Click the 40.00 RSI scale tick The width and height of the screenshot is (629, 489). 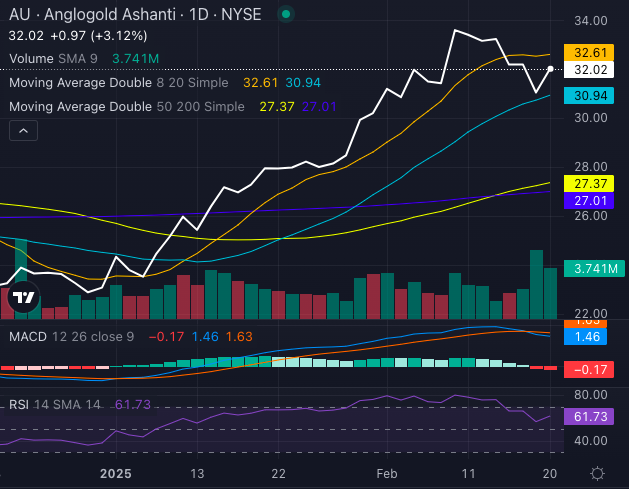pos(590,441)
